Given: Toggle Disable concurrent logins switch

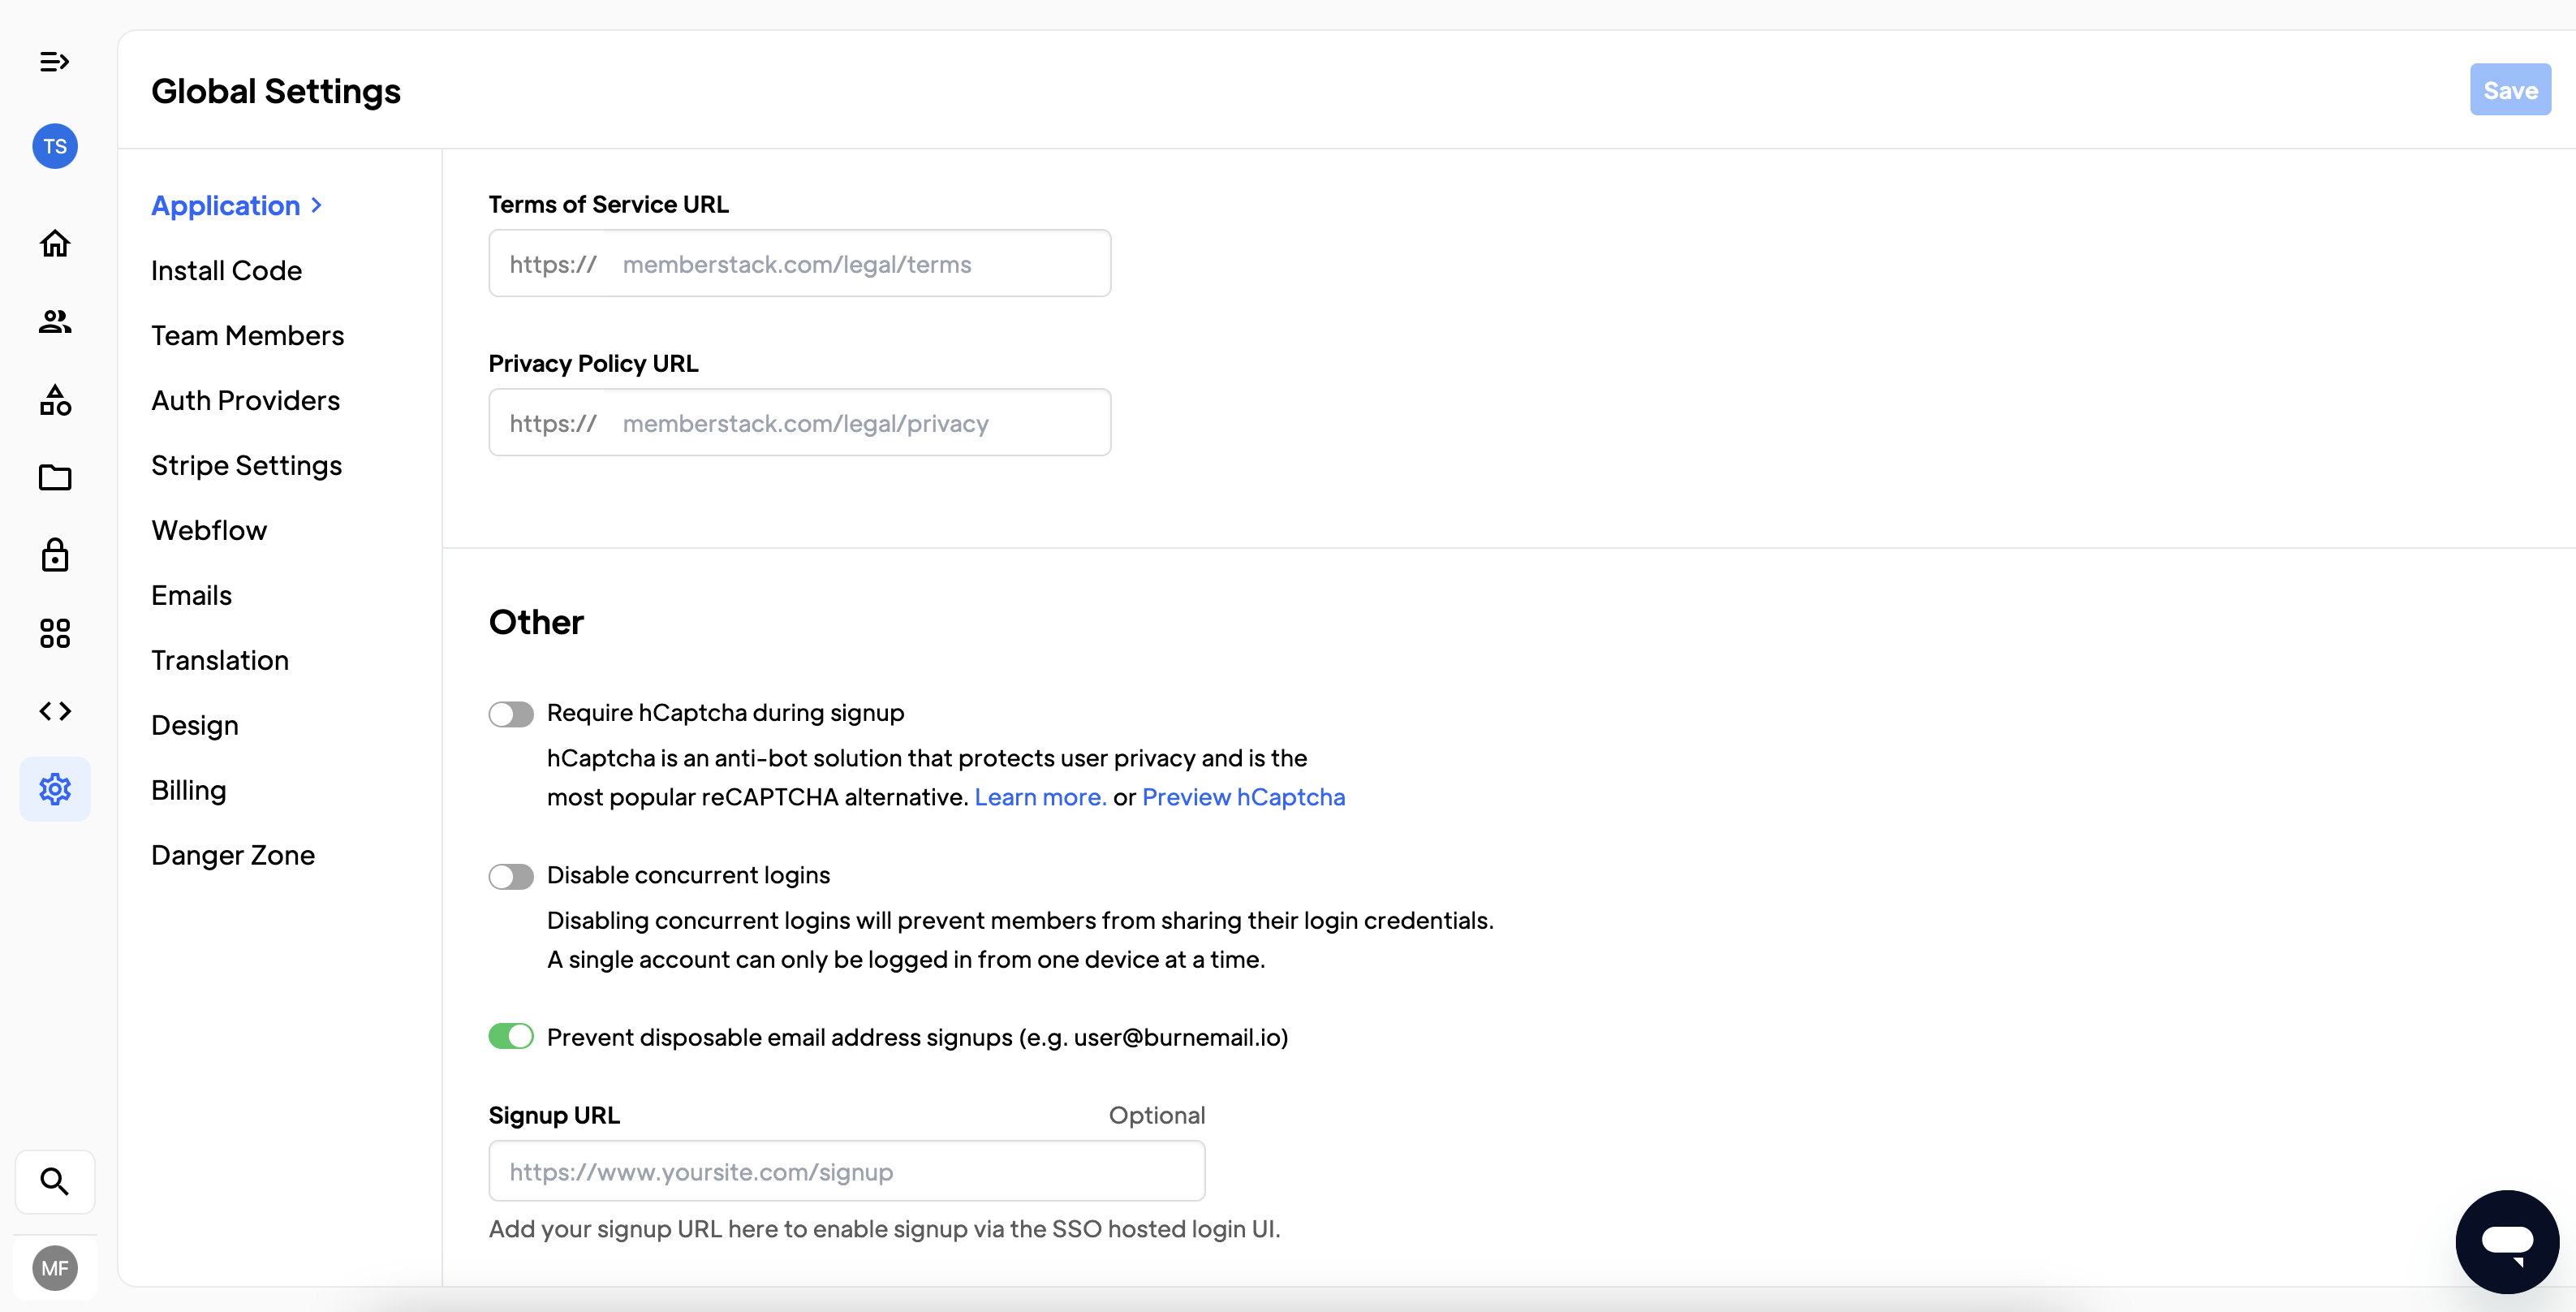Looking at the screenshot, I should 511,876.
